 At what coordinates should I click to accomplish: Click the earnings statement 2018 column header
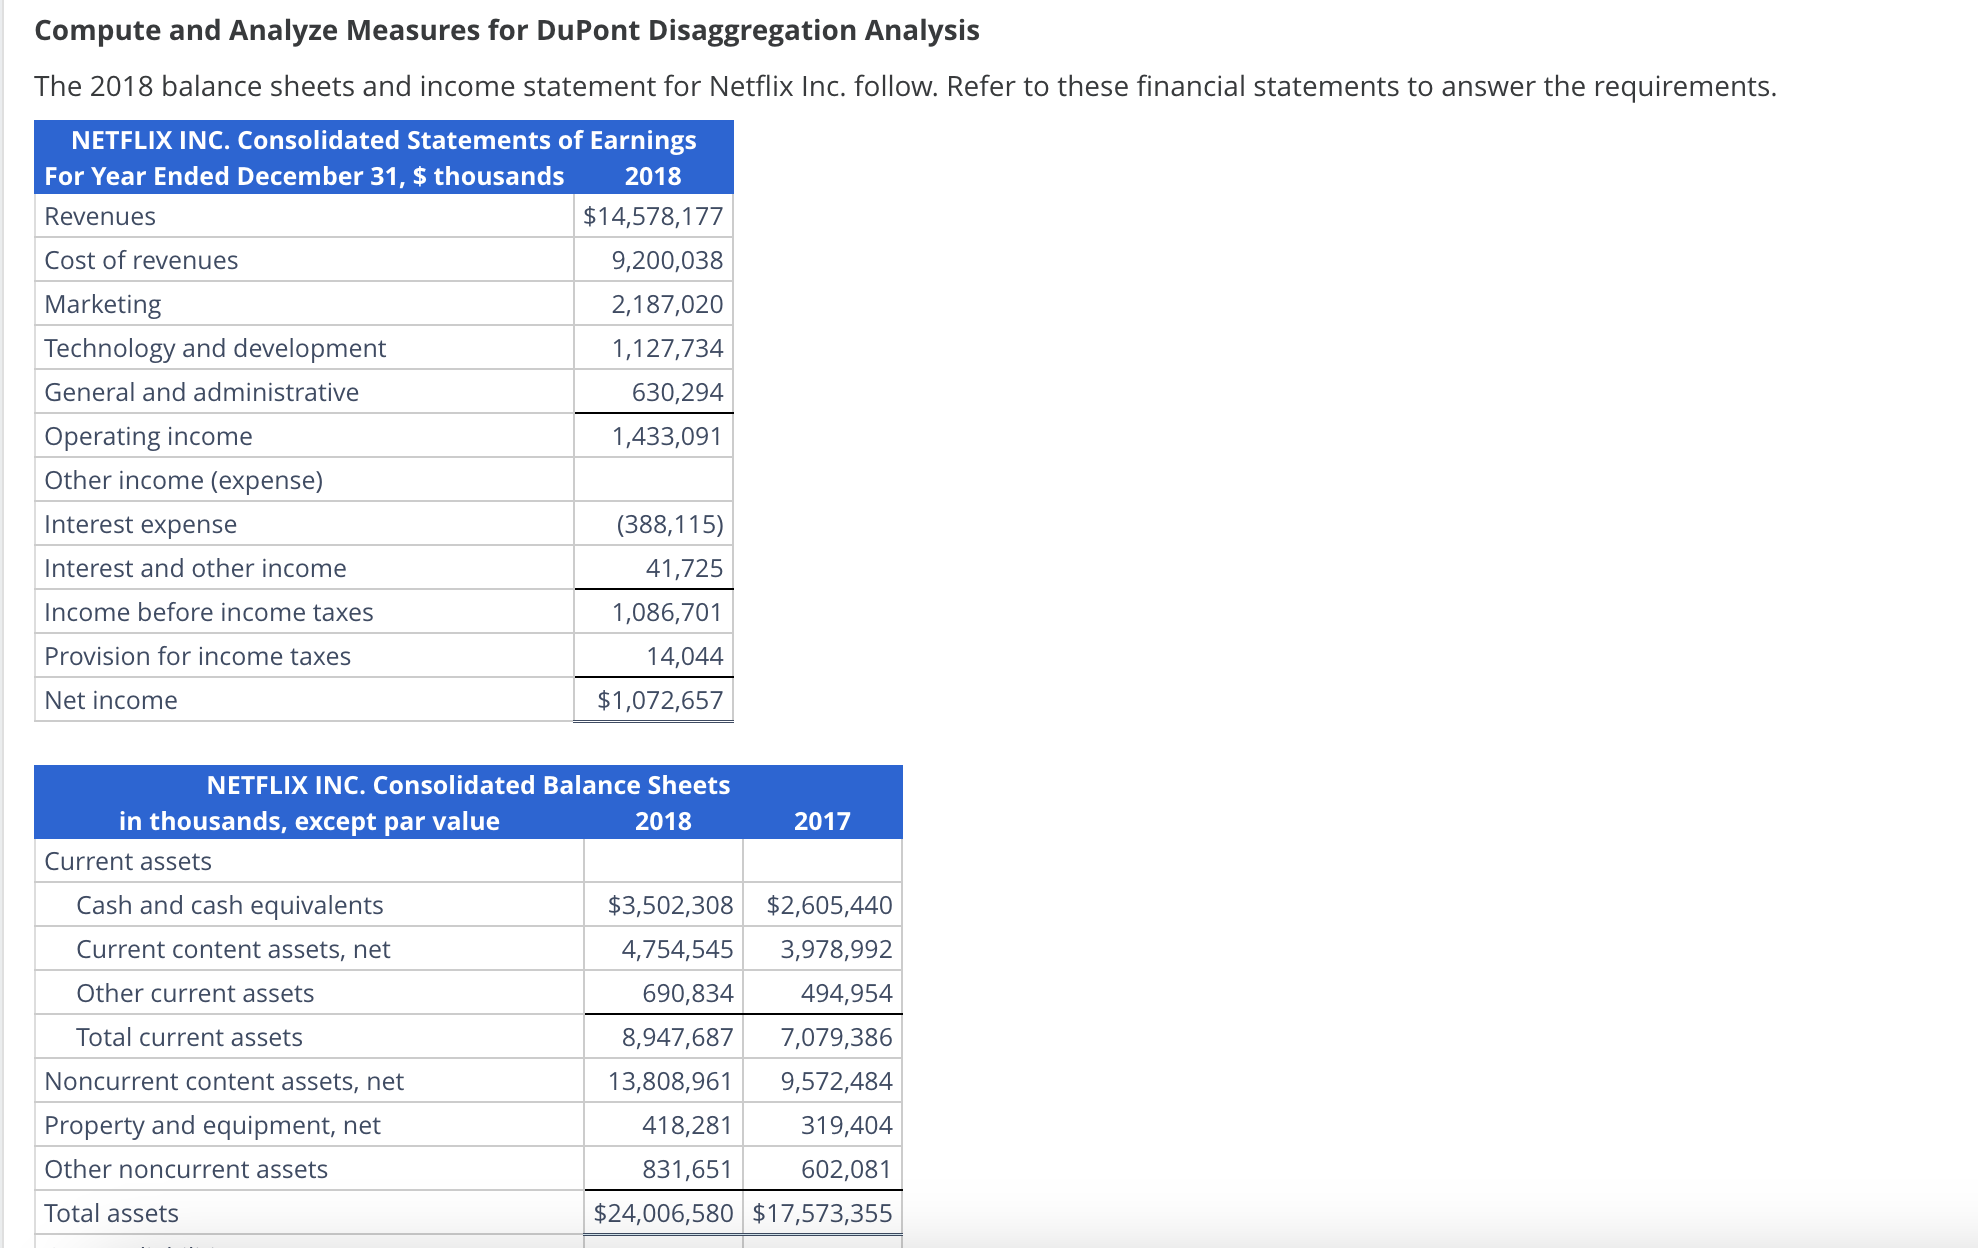coord(653,176)
